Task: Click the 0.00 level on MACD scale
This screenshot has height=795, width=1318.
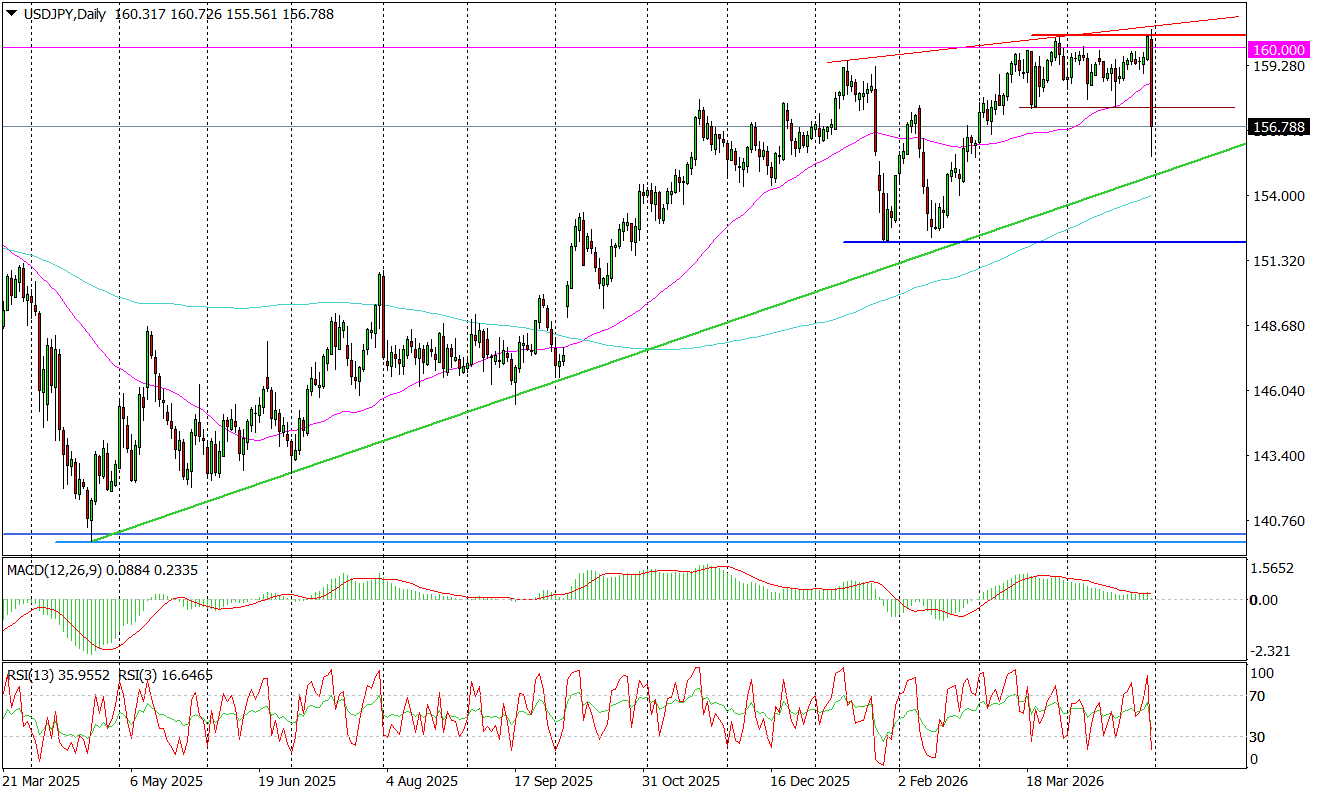Action: tap(1265, 600)
